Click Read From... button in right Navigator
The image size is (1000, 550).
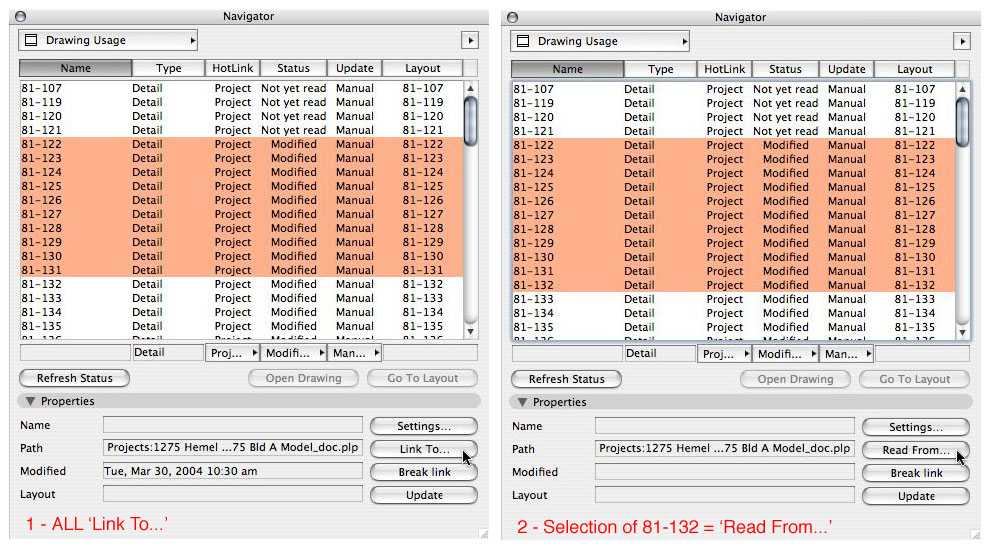(916, 450)
